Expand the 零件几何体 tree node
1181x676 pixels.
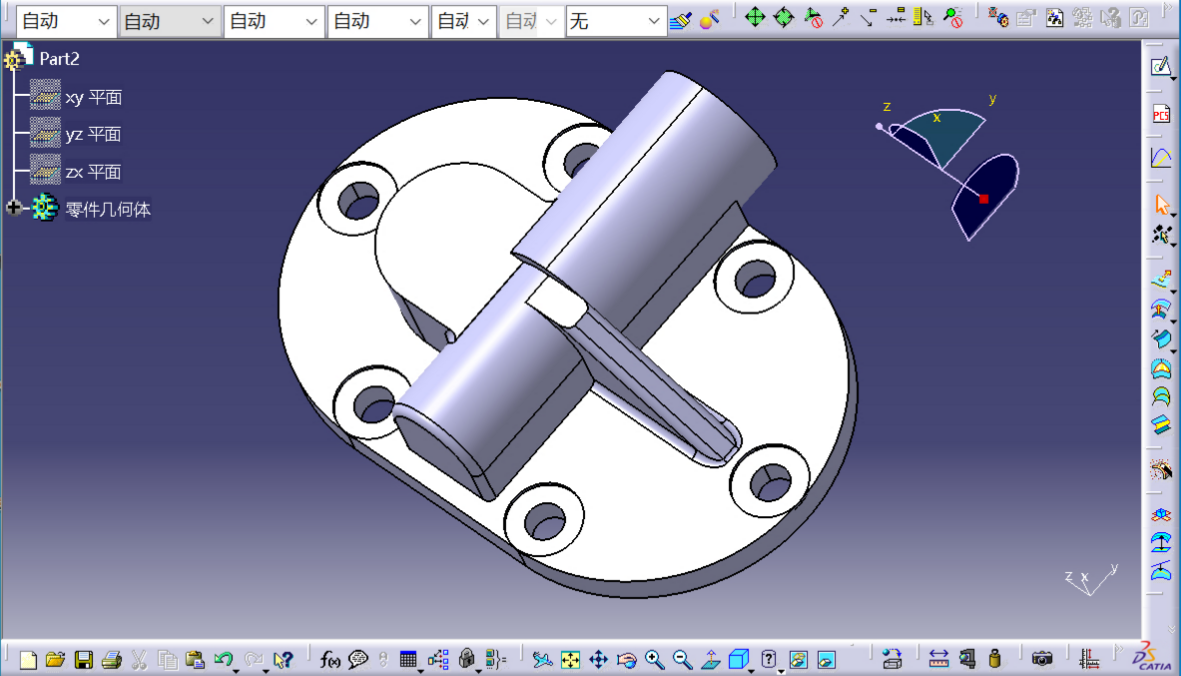[x=14, y=208]
